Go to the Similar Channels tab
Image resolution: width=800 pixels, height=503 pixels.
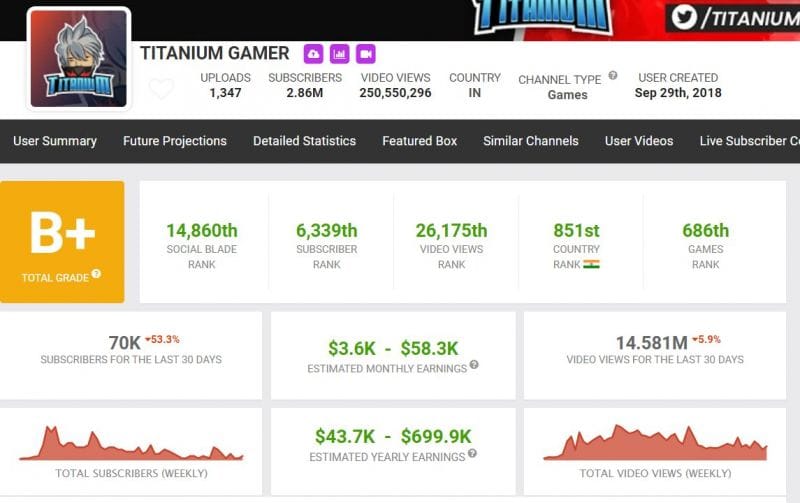coord(531,141)
